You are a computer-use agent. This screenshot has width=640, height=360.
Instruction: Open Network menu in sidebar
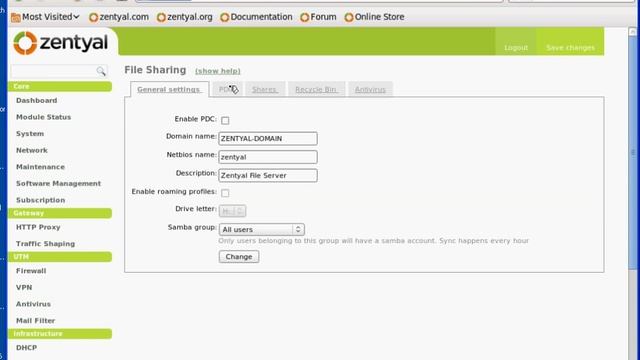(32, 151)
